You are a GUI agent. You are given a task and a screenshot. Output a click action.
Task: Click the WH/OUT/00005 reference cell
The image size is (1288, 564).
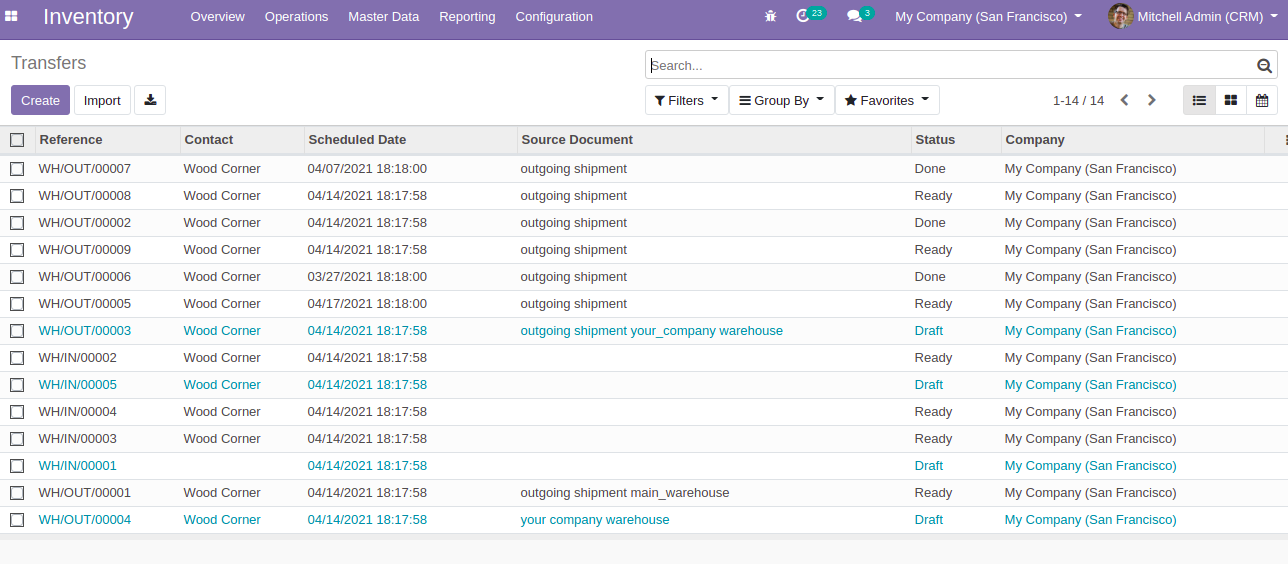85,304
